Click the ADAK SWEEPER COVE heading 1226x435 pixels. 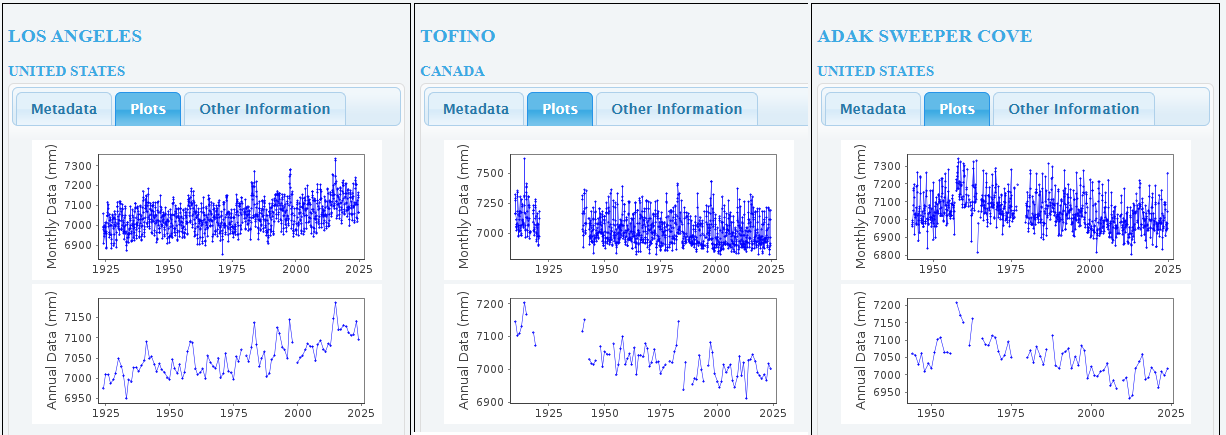click(x=925, y=36)
